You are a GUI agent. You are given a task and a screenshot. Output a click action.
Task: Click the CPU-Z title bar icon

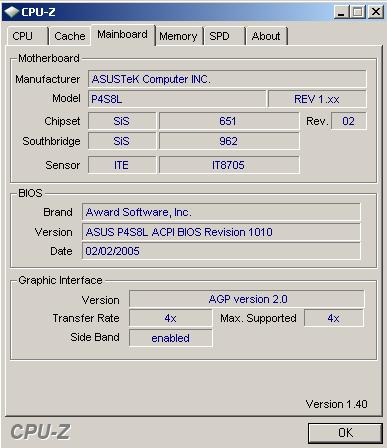[11, 12]
